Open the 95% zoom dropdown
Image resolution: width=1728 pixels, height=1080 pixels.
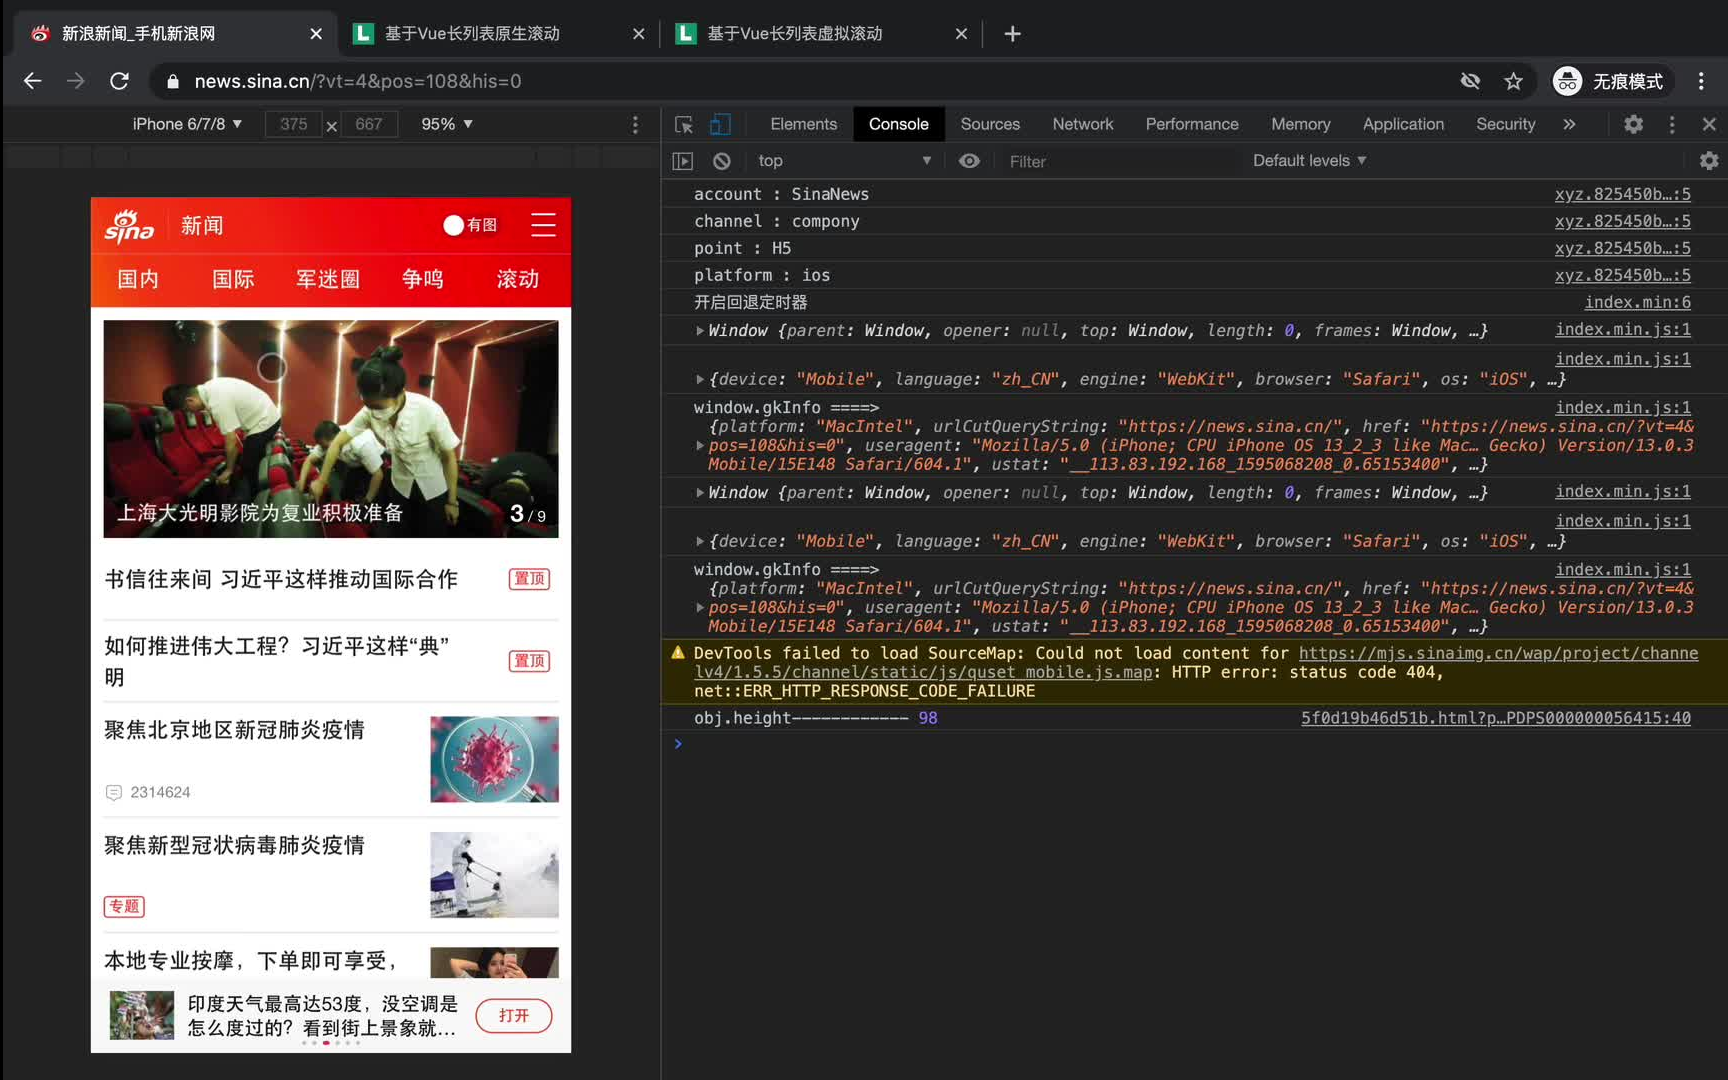(x=447, y=124)
